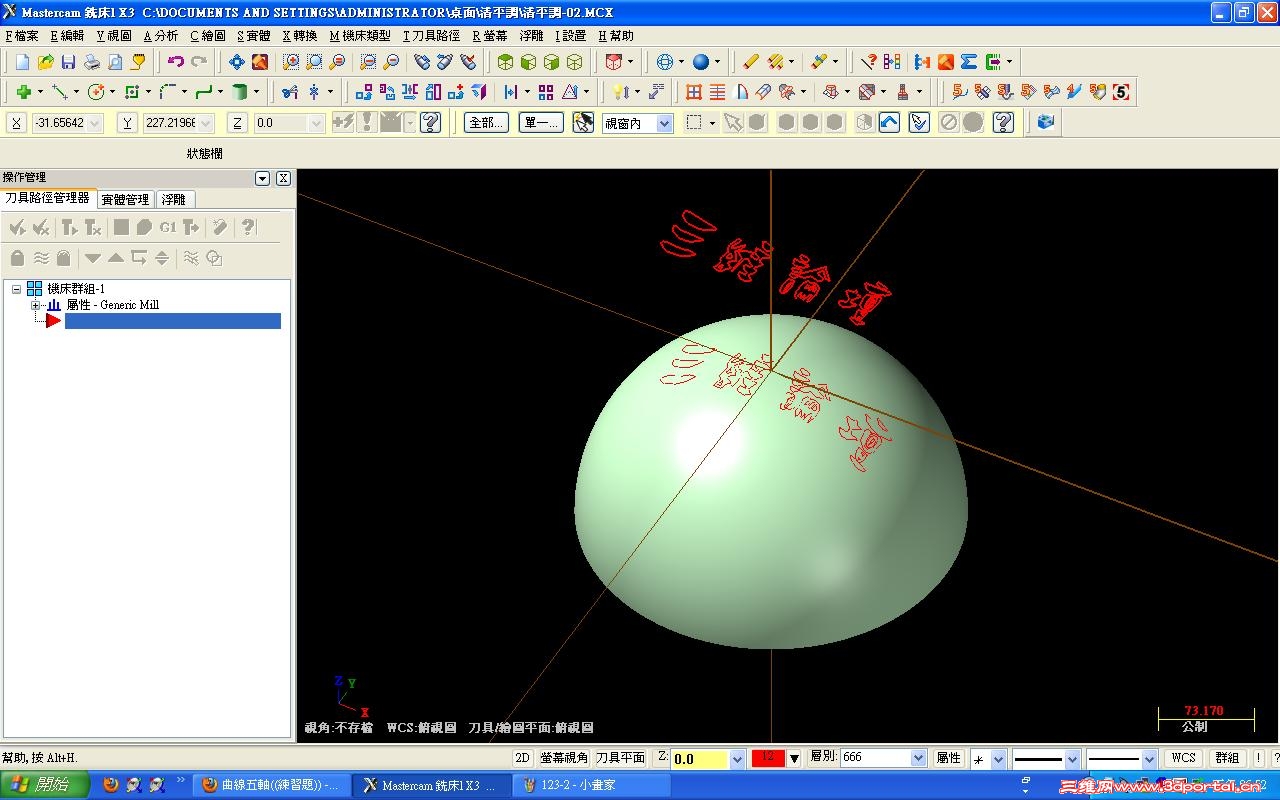Image resolution: width=1280 pixels, height=800 pixels.
Task: Click the 刀具平面 status bar button
Action: [620, 758]
